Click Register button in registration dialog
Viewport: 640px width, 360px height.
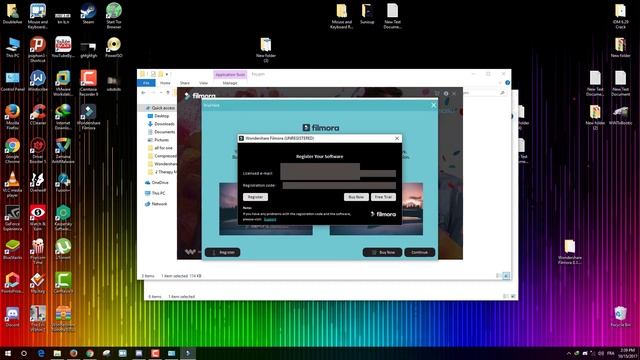[256, 197]
